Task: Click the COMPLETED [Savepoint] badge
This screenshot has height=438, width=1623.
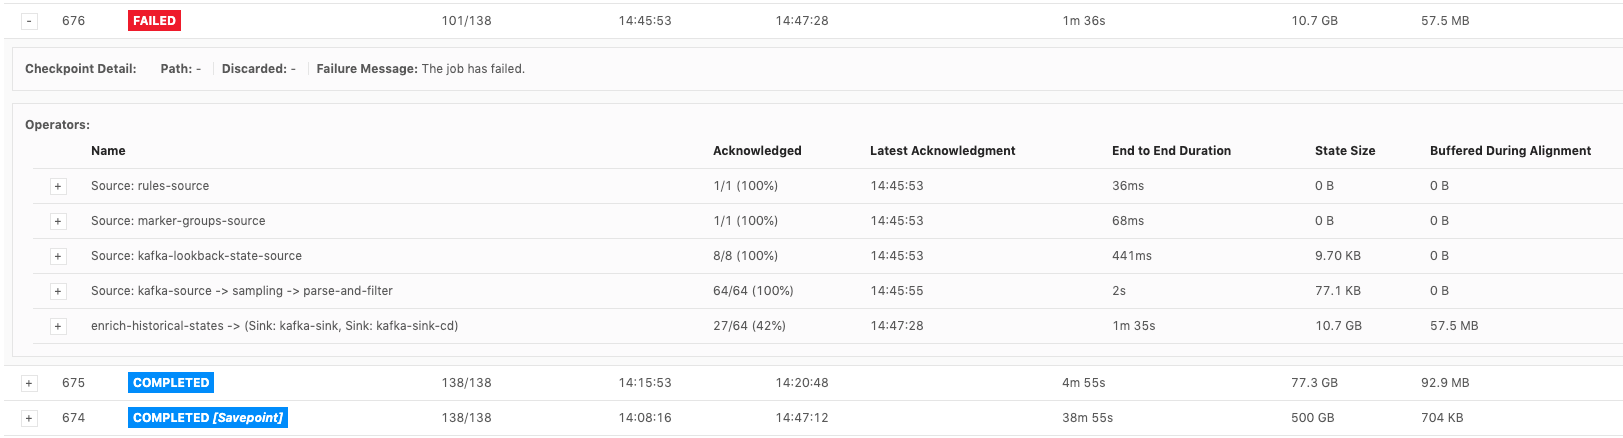Action: pyautogui.click(x=208, y=418)
